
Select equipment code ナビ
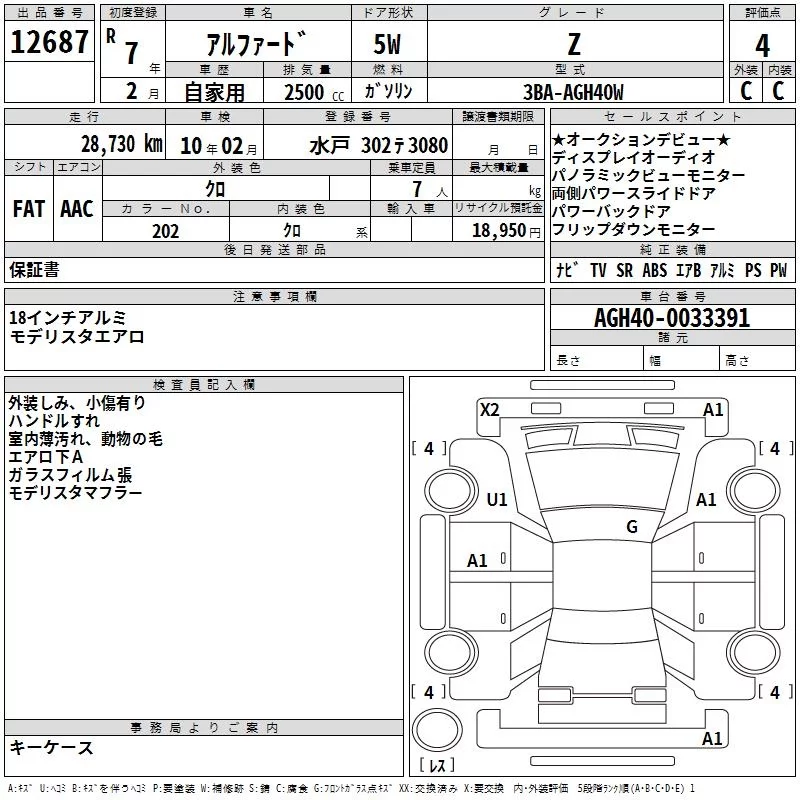[567, 270]
